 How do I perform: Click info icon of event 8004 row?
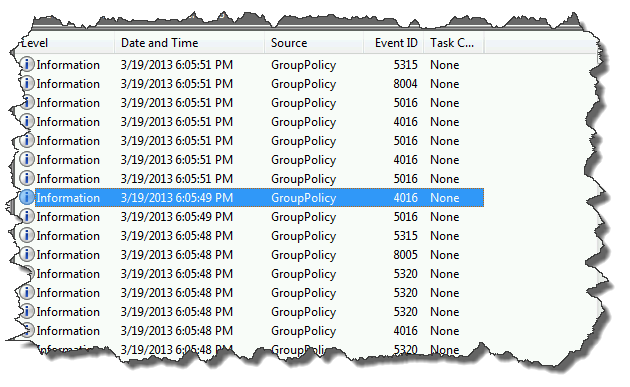coord(27,83)
